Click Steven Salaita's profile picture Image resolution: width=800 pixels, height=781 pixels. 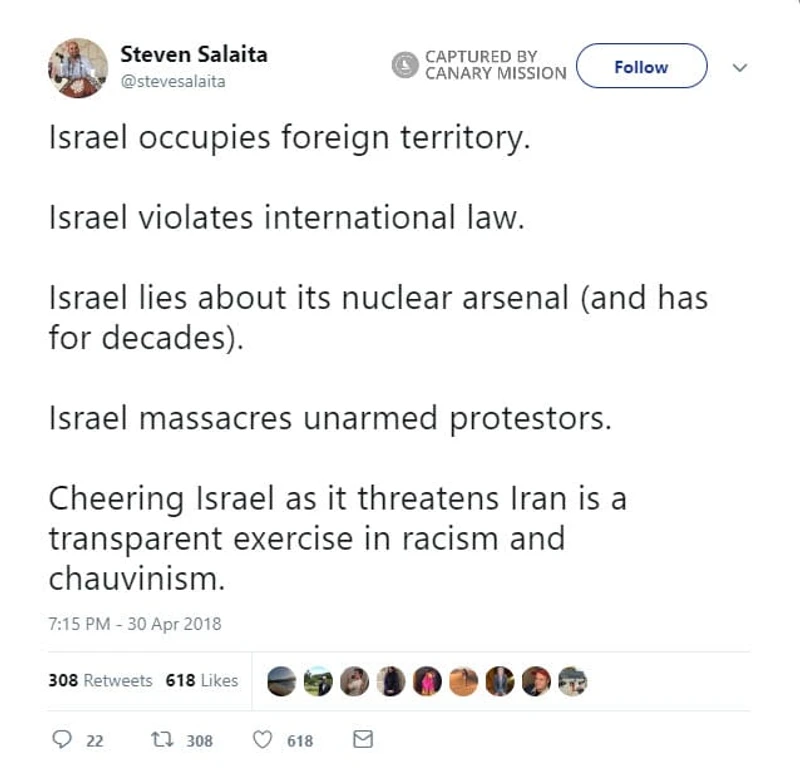coord(78,67)
